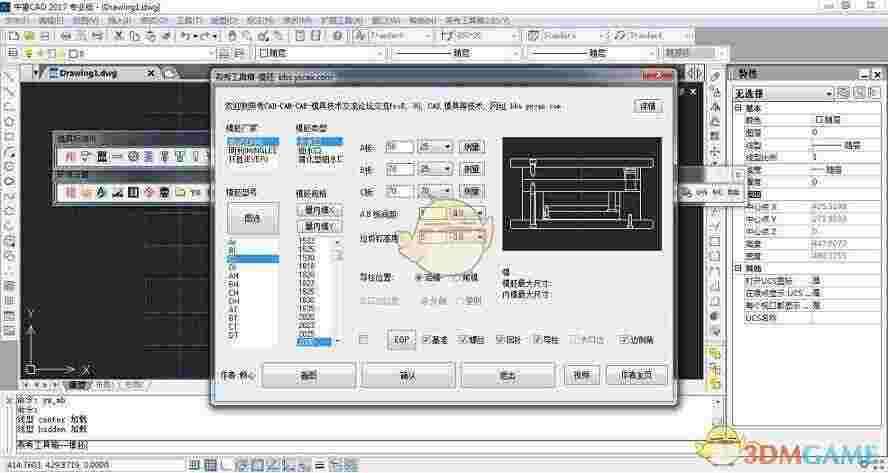Click the 退出 button in dialog

click(507, 375)
